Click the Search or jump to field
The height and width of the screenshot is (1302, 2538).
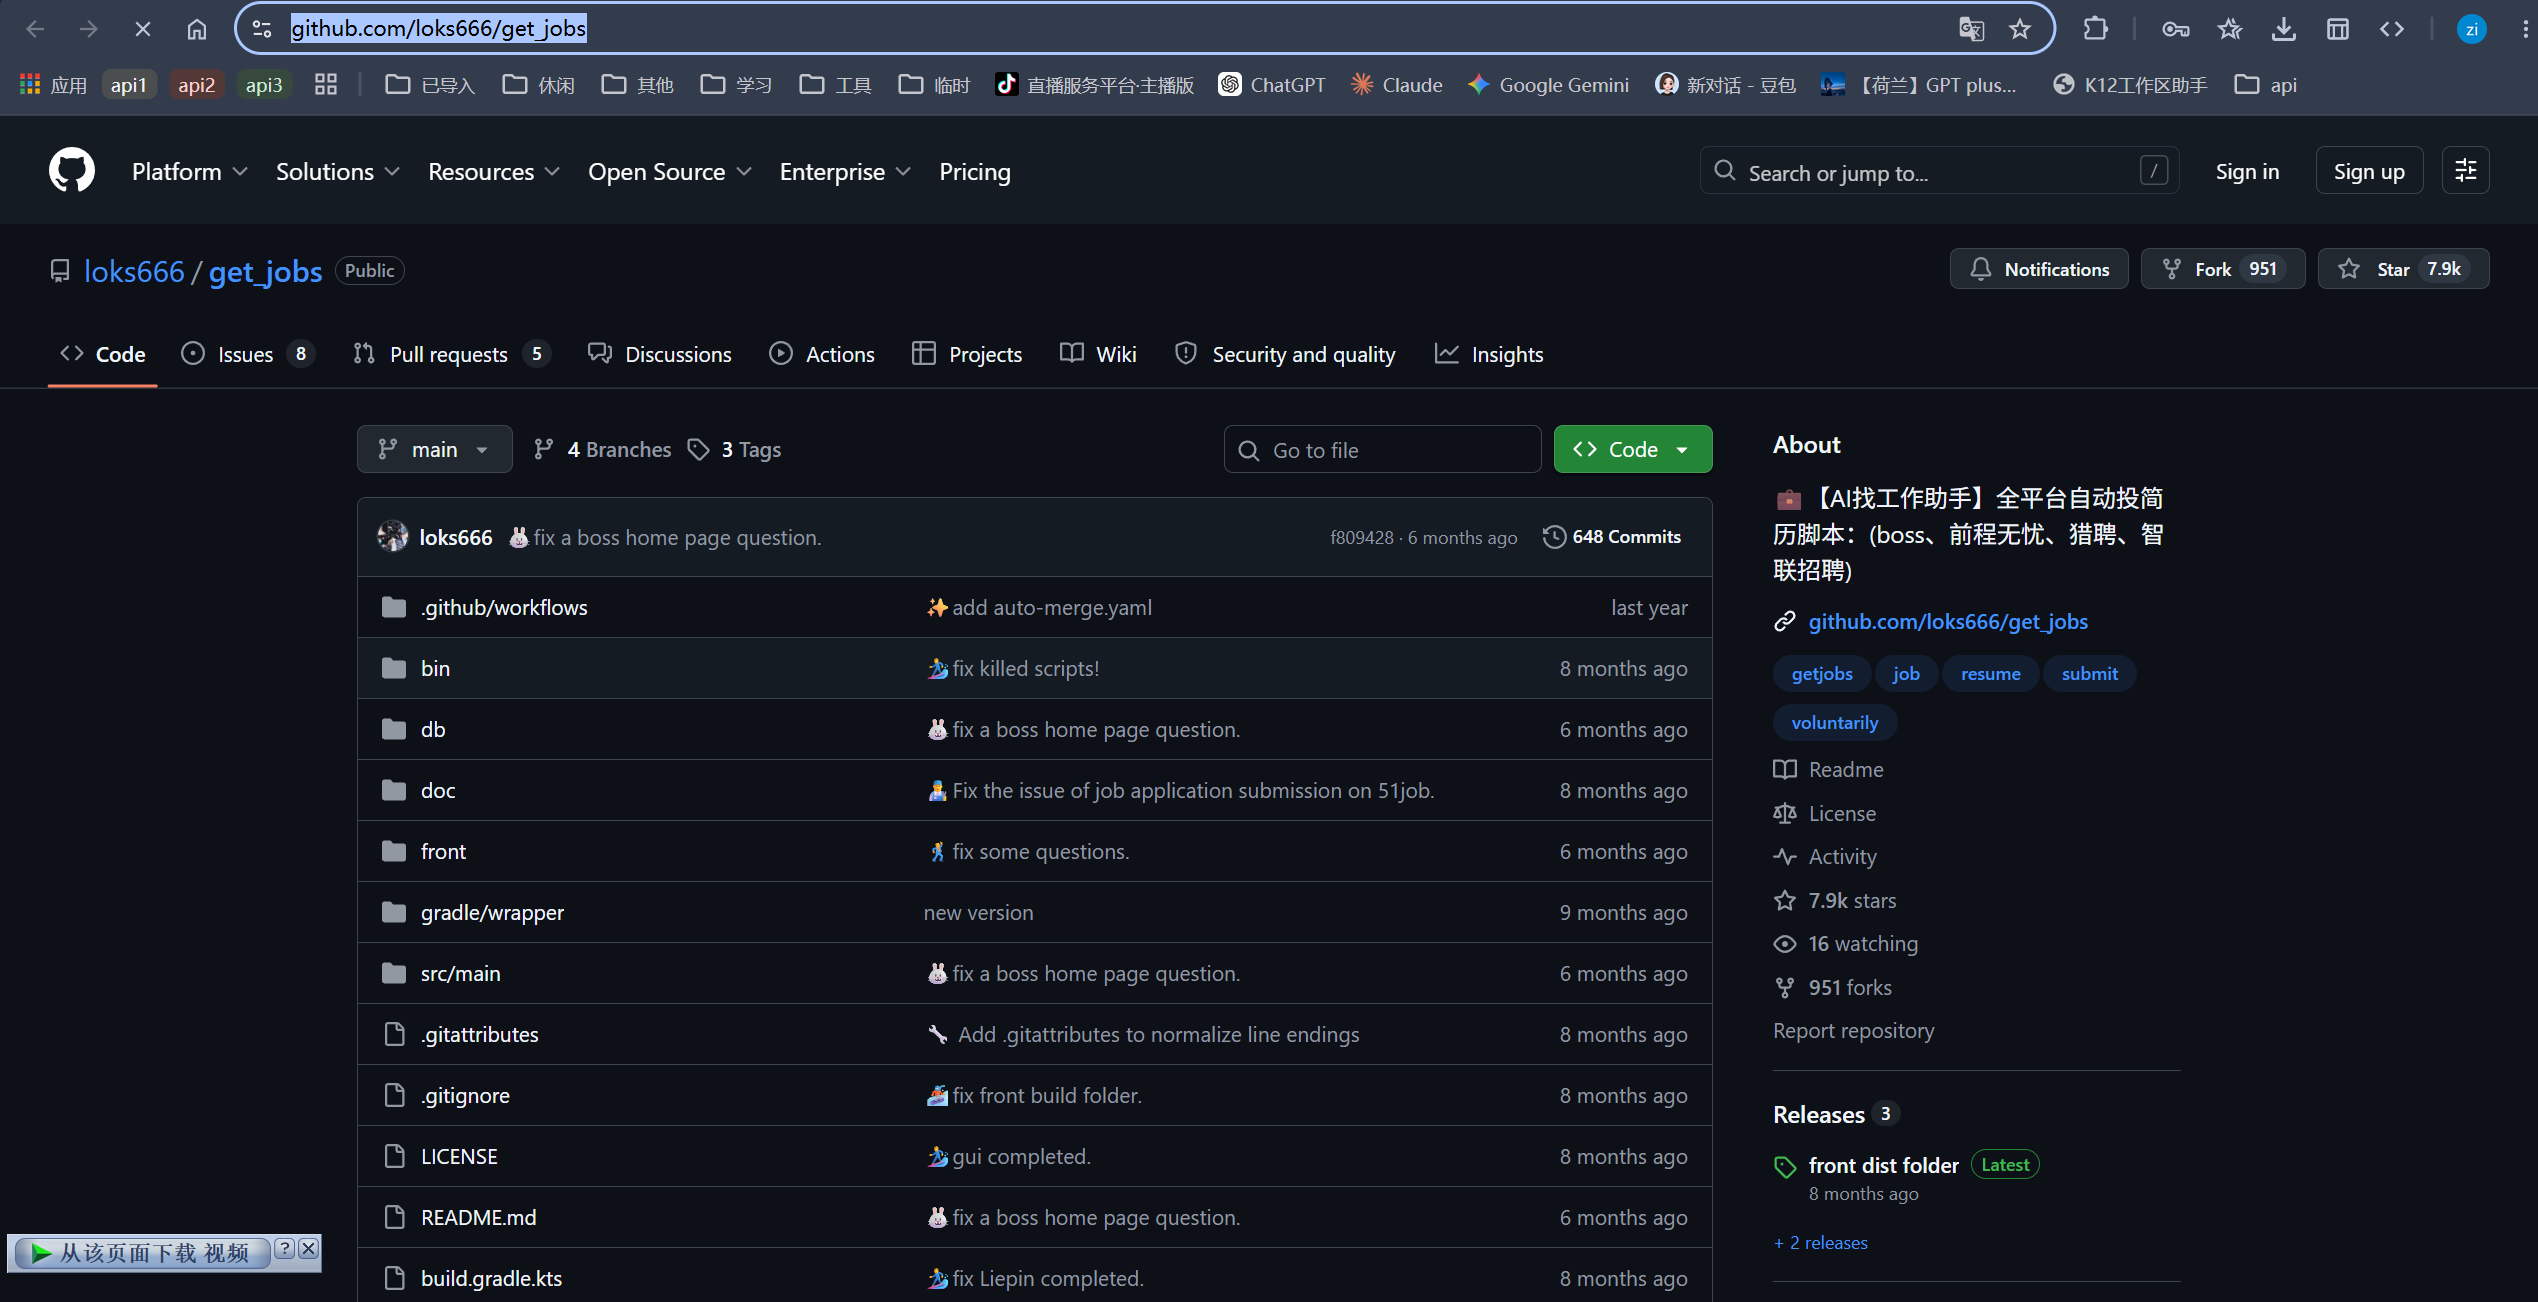(1939, 171)
